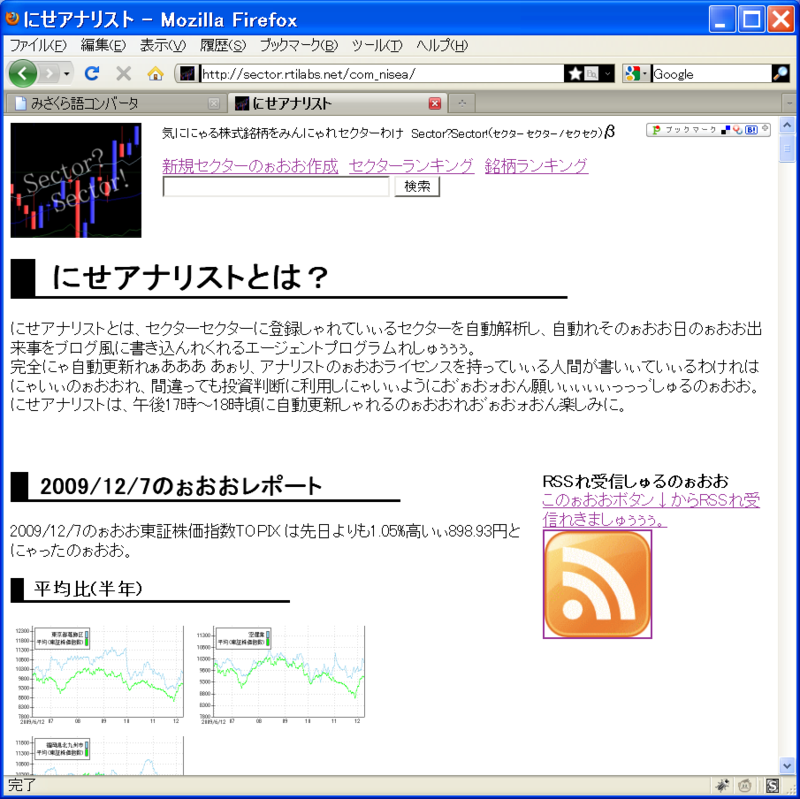Open Firebug via the bug icon in status bar
800x799 pixels.
click(x=721, y=785)
